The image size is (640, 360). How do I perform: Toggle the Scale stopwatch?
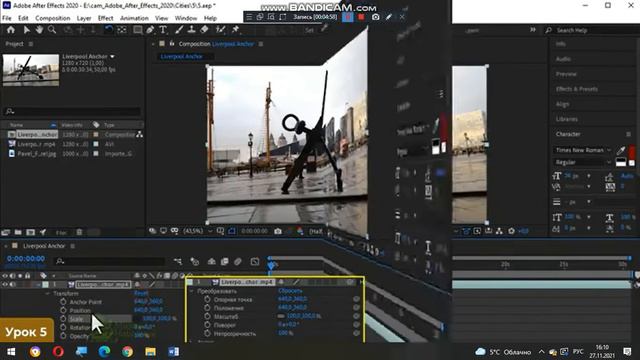click(x=63, y=319)
